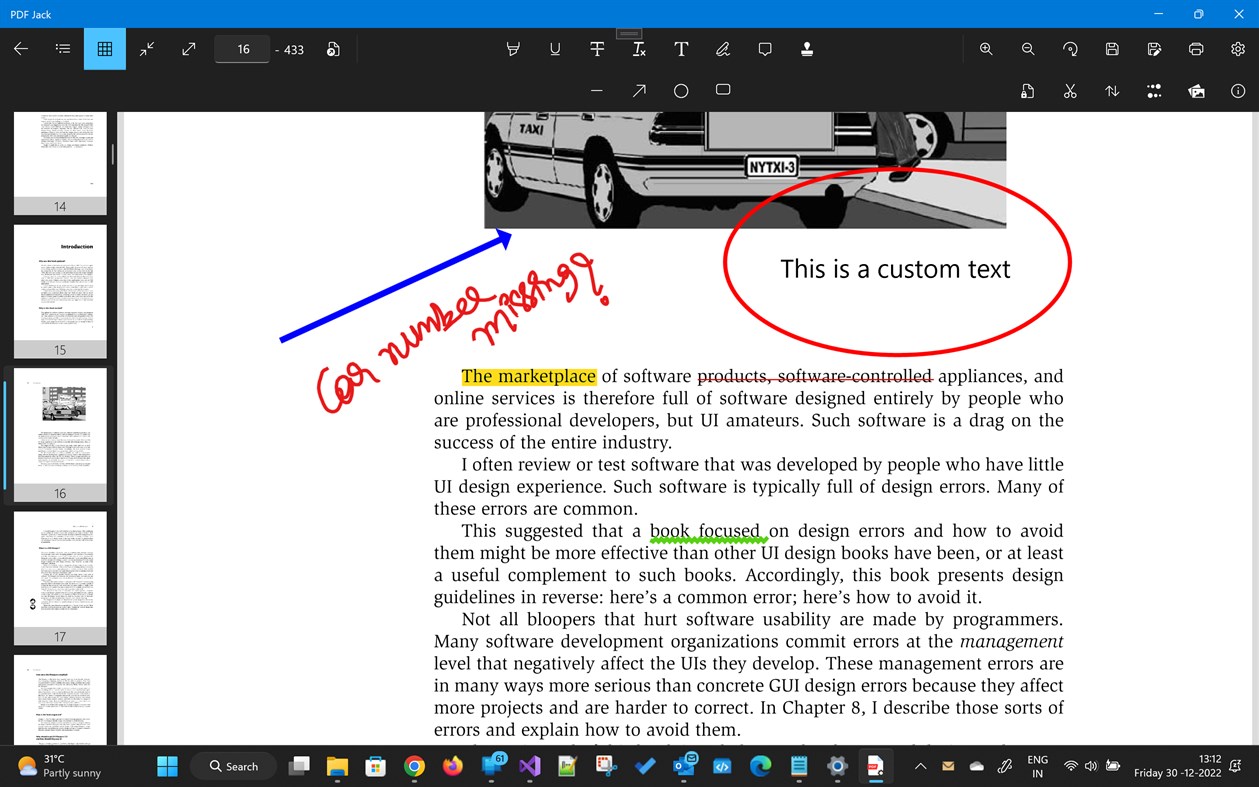Expand the Windows Search box

(233, 765)
